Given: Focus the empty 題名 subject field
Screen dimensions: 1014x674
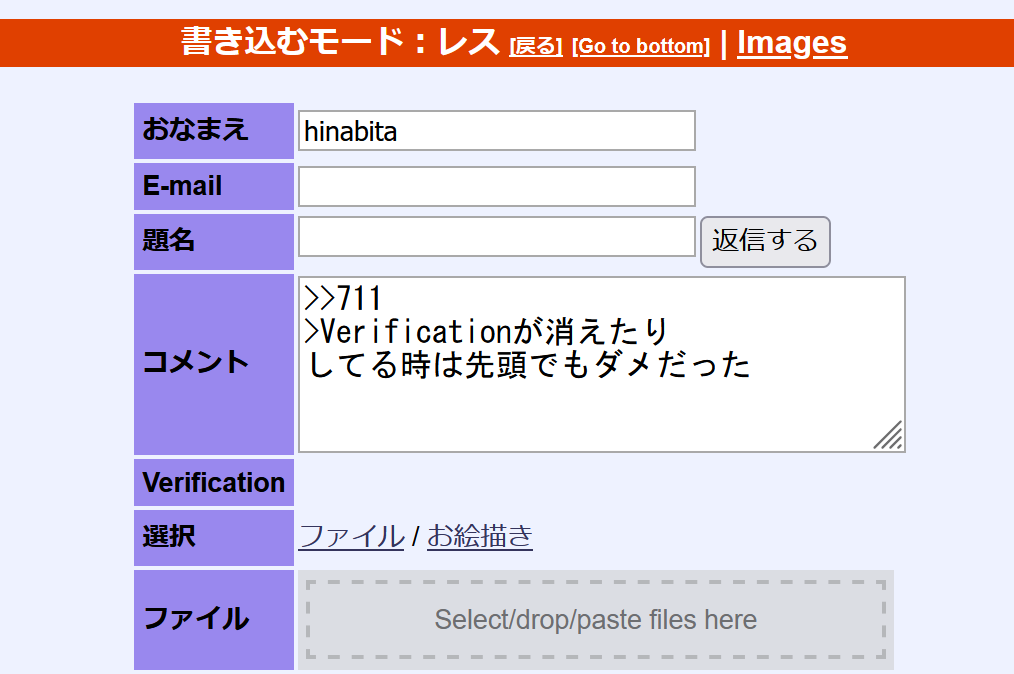Looking at the screenshot, I should pos(496,237).
